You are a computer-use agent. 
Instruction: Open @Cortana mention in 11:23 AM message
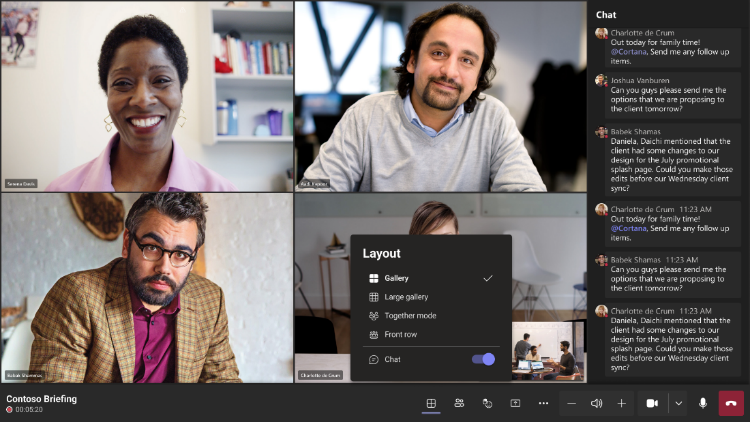coord(629,228)
